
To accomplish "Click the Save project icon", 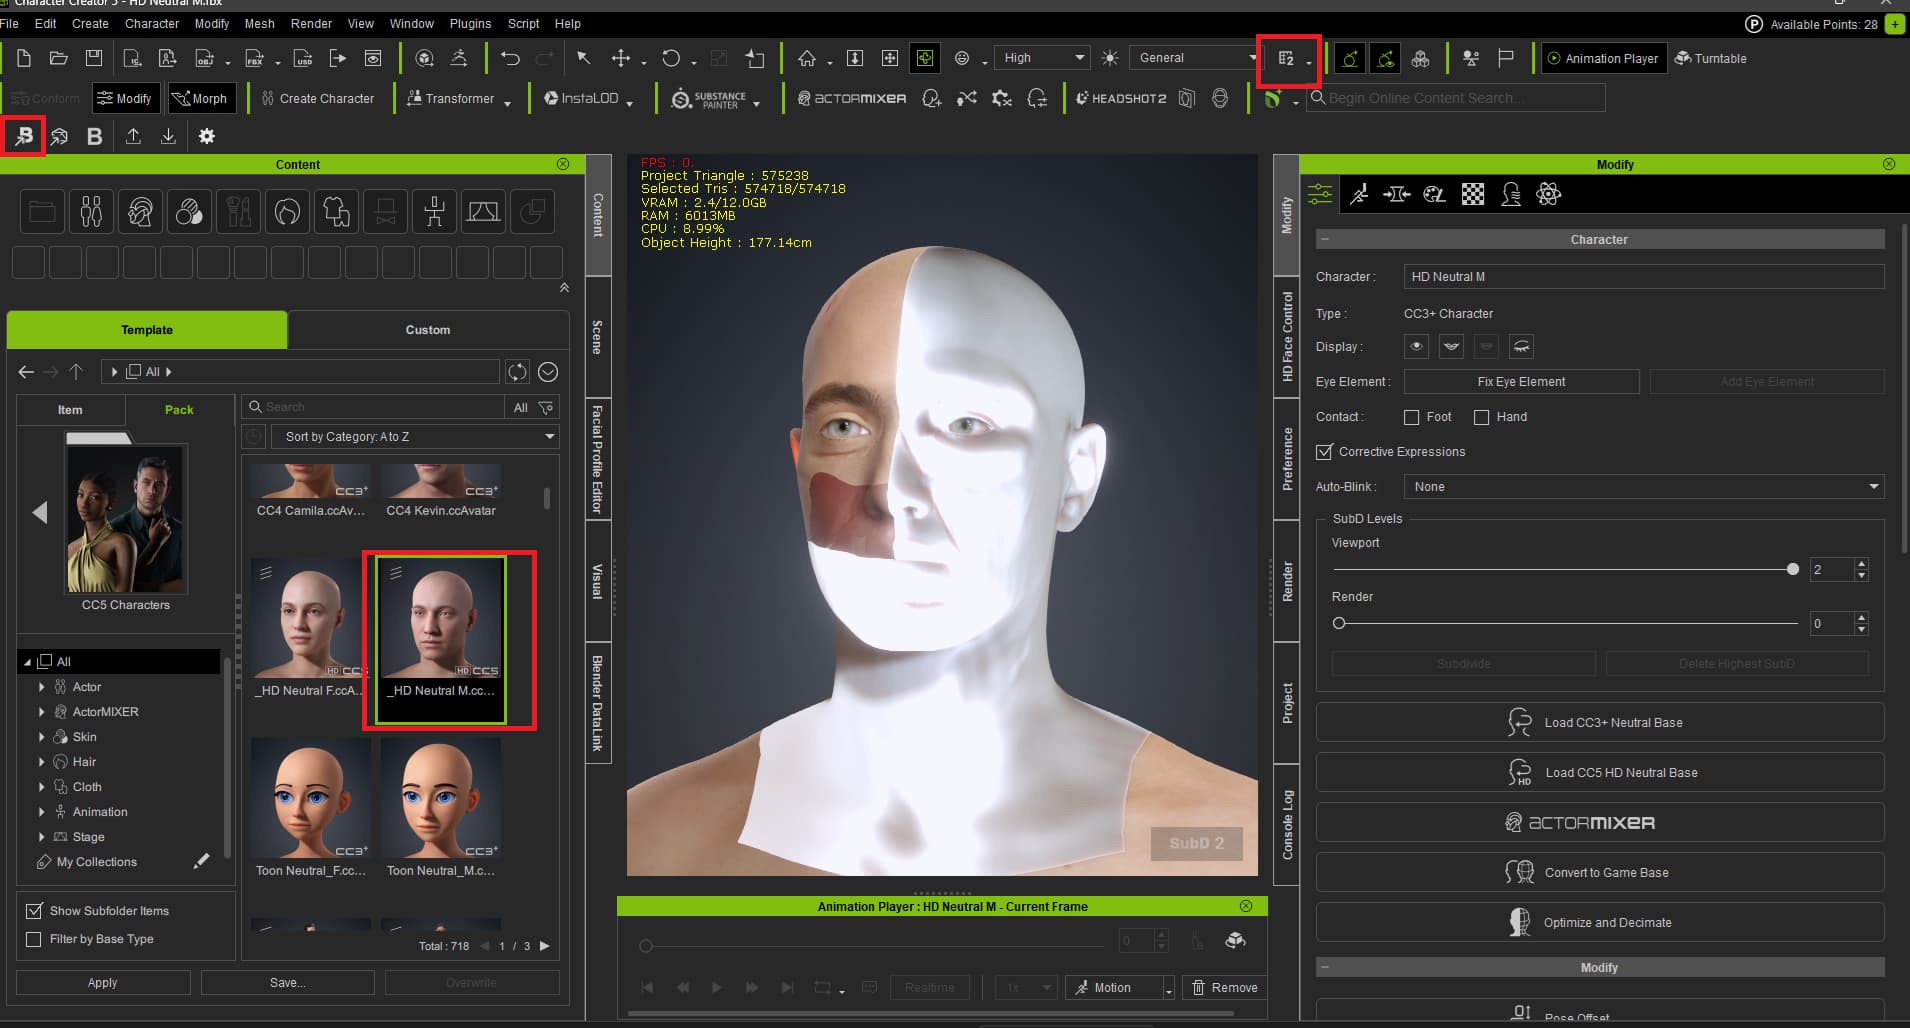I will tap(93, 58).
